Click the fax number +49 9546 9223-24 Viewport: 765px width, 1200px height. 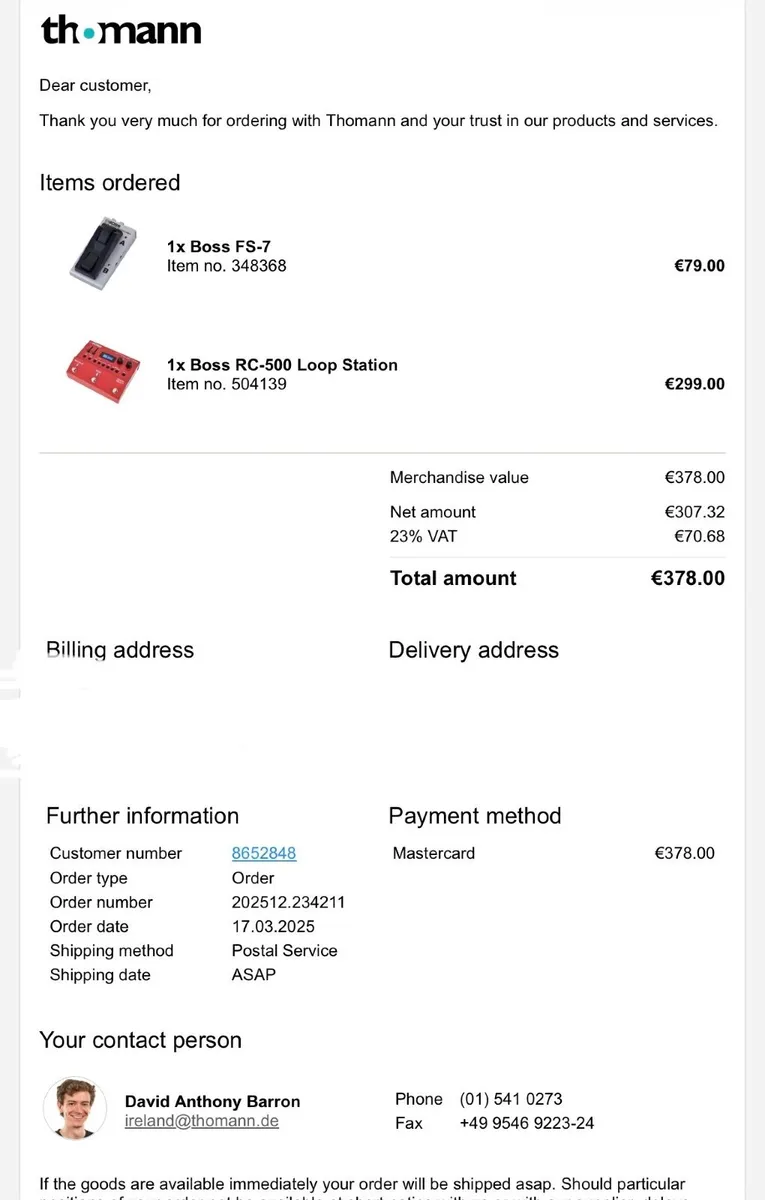527,1123
